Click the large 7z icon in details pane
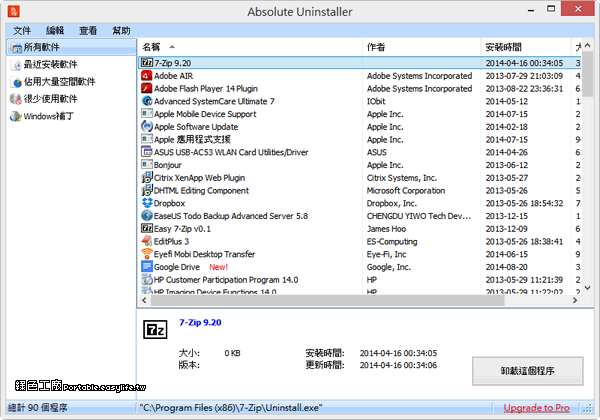Viewport: 600px width, 420px height. [155, 330]
